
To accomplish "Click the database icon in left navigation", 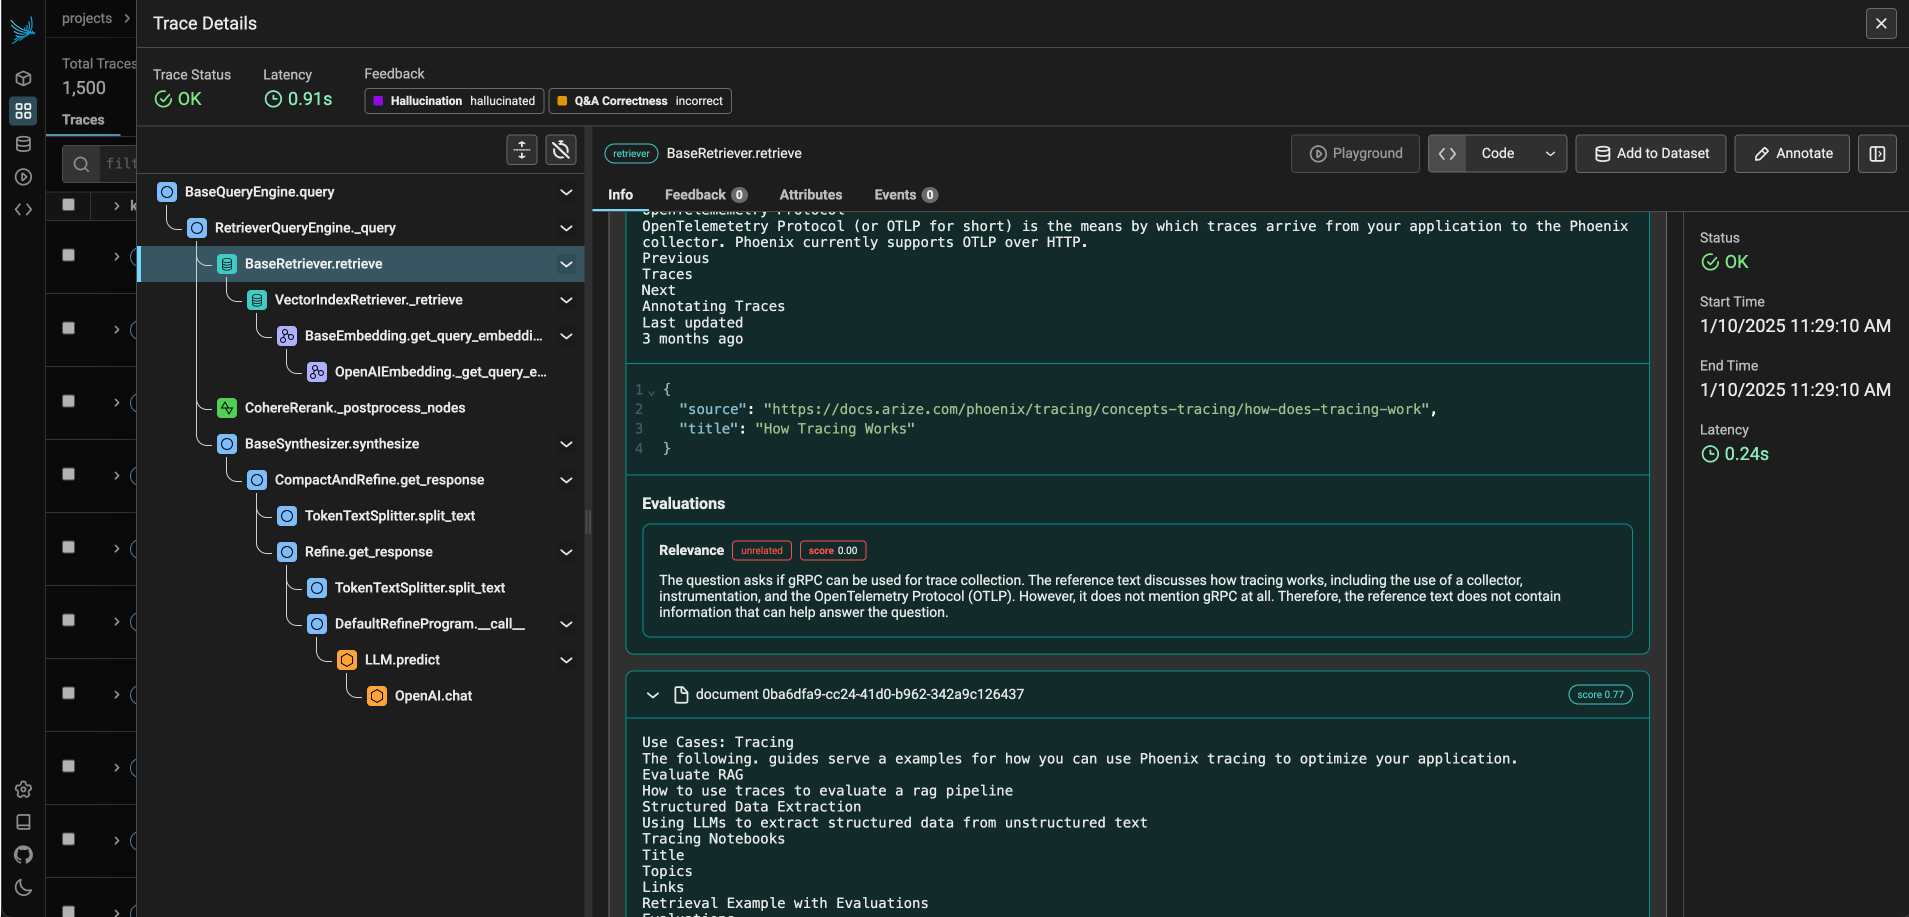I will tap(23, 143).
